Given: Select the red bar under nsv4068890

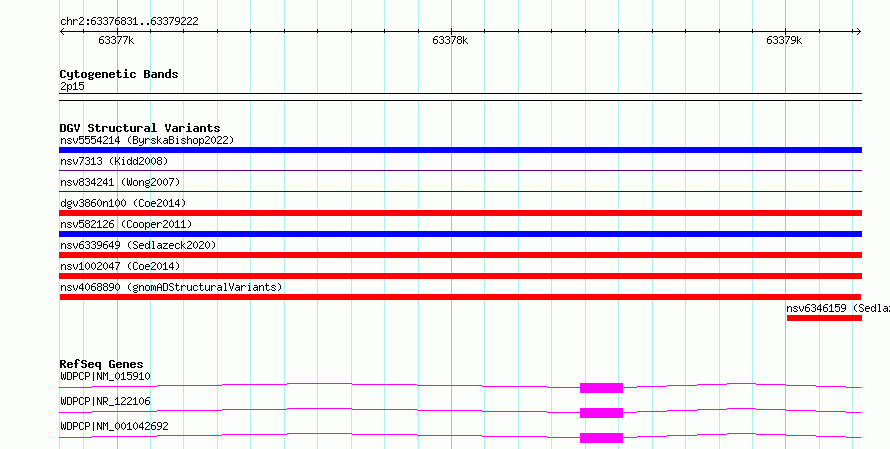Looking at the screenshot, I should click(460, 297).
